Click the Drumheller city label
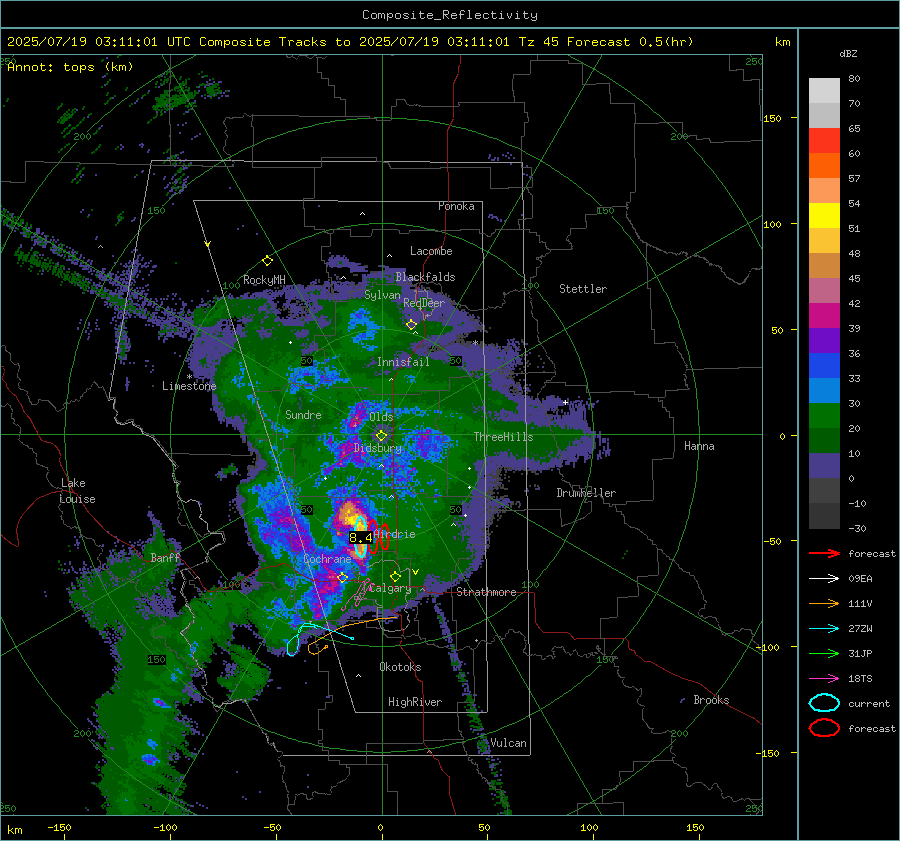The image size is (900, 841). tap(586, 493)
